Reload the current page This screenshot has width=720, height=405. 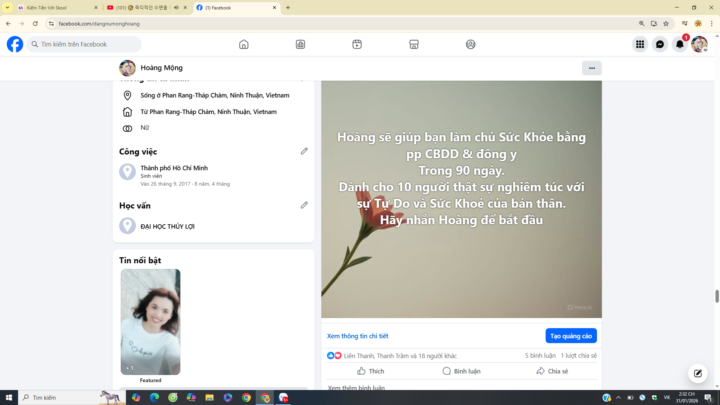coord(35,23)
